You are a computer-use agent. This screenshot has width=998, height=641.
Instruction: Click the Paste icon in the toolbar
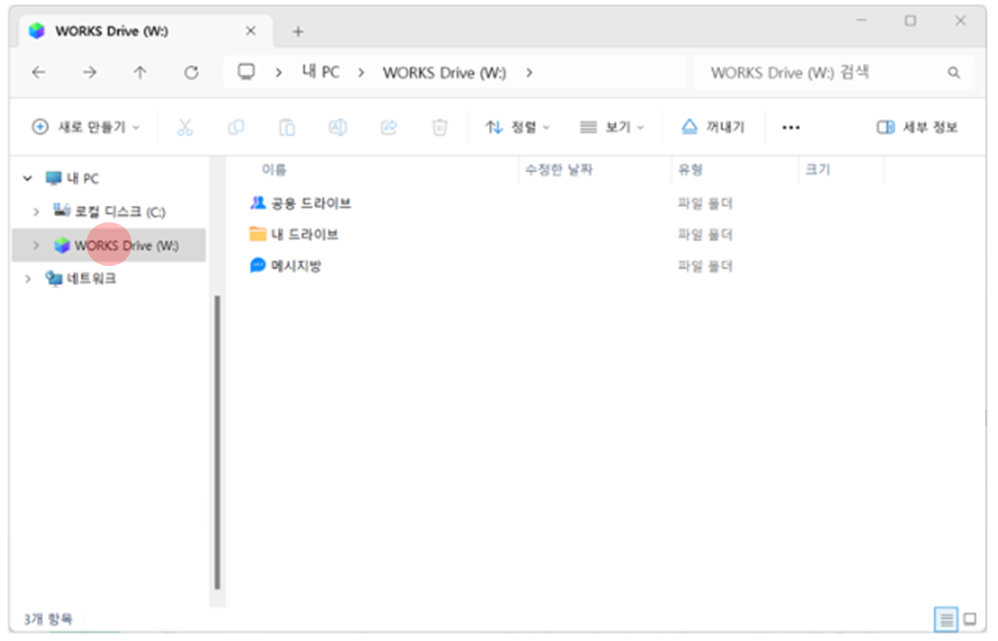pyautogui.click(x=287, y=127)
